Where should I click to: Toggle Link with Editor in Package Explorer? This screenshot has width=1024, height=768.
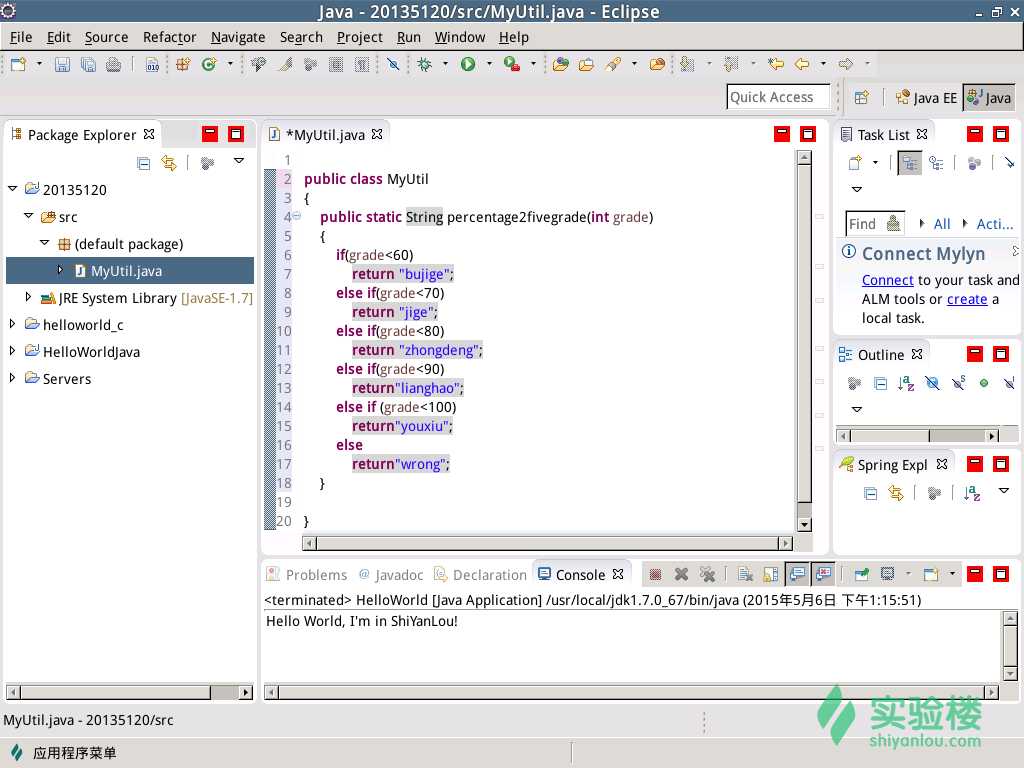(x=169, y=163)
